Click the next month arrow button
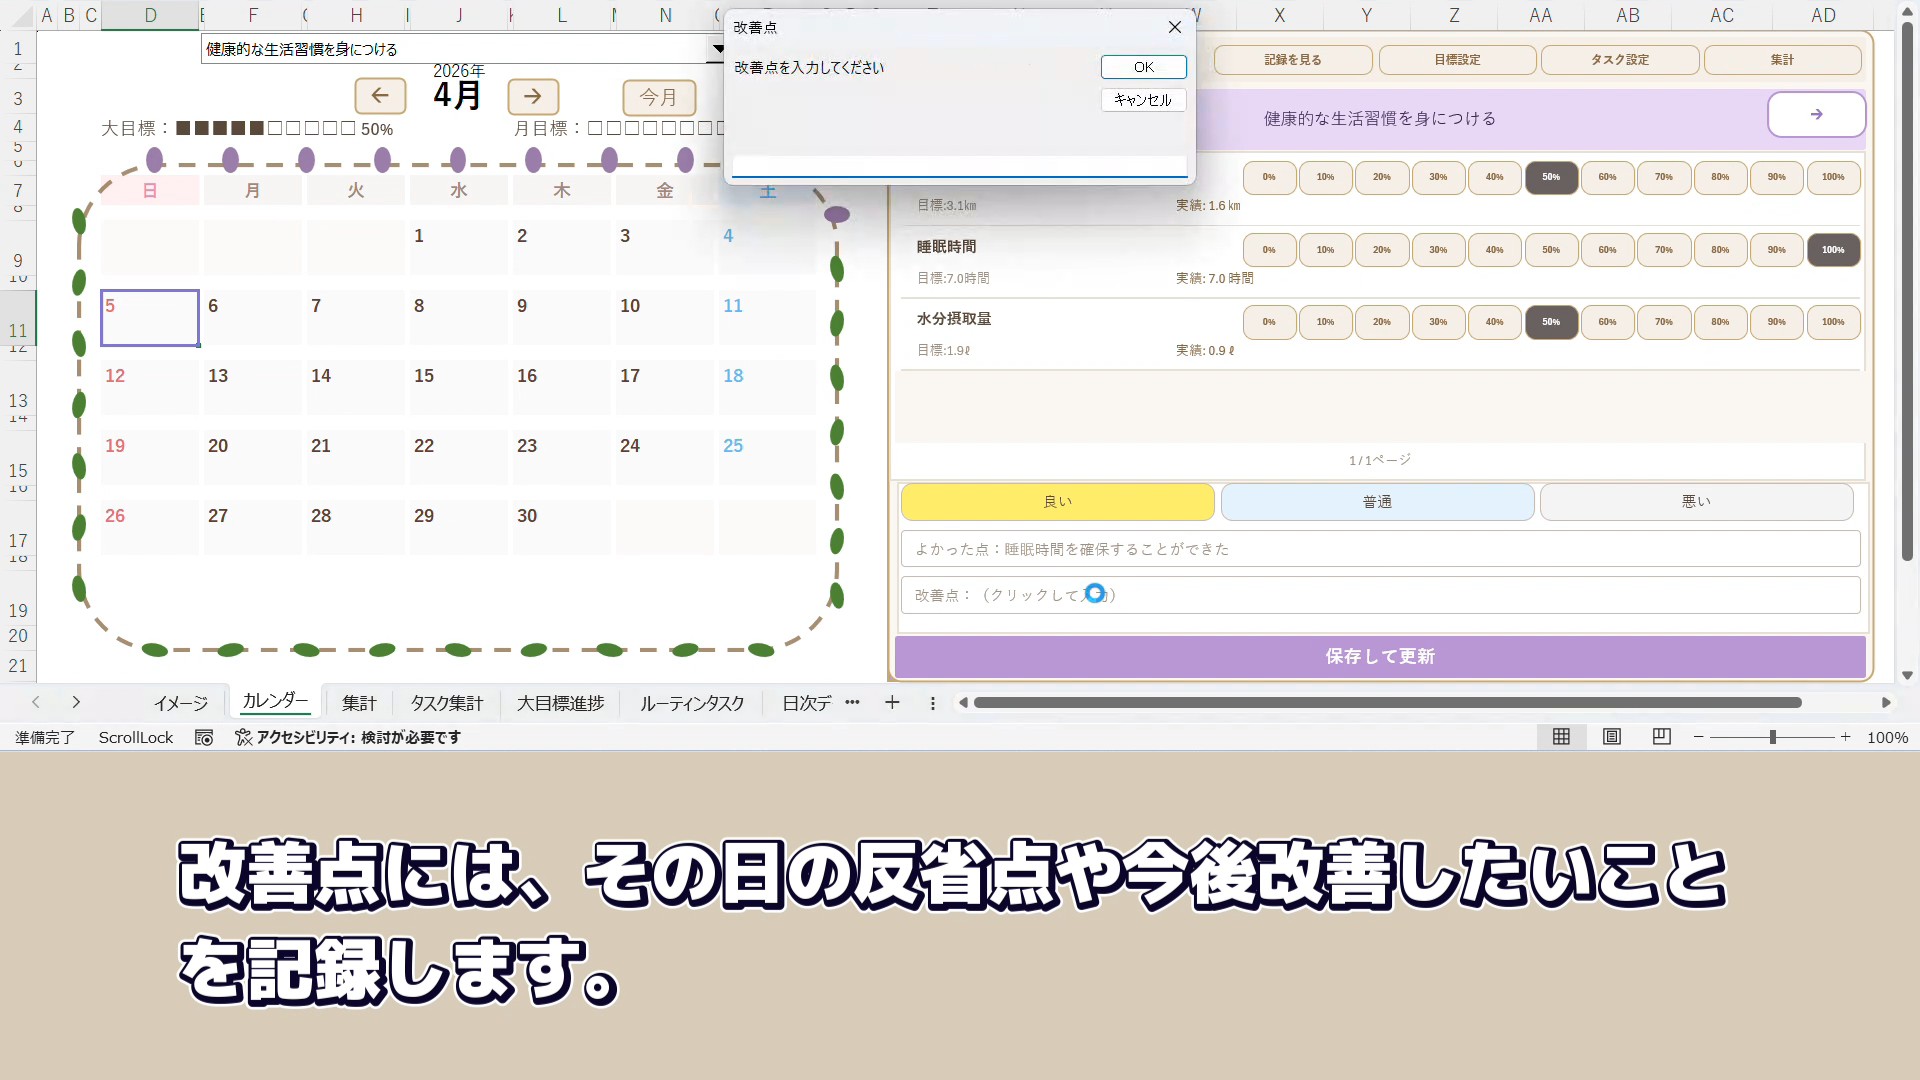Image resolution: width=1920 pixels, height=1080 pixels. pyautogui.click(x=533, y=96)
